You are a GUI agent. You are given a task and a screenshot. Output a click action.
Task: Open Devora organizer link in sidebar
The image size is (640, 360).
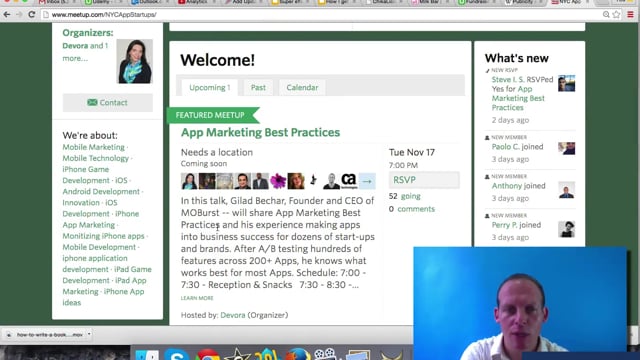(x=75, y=46)
